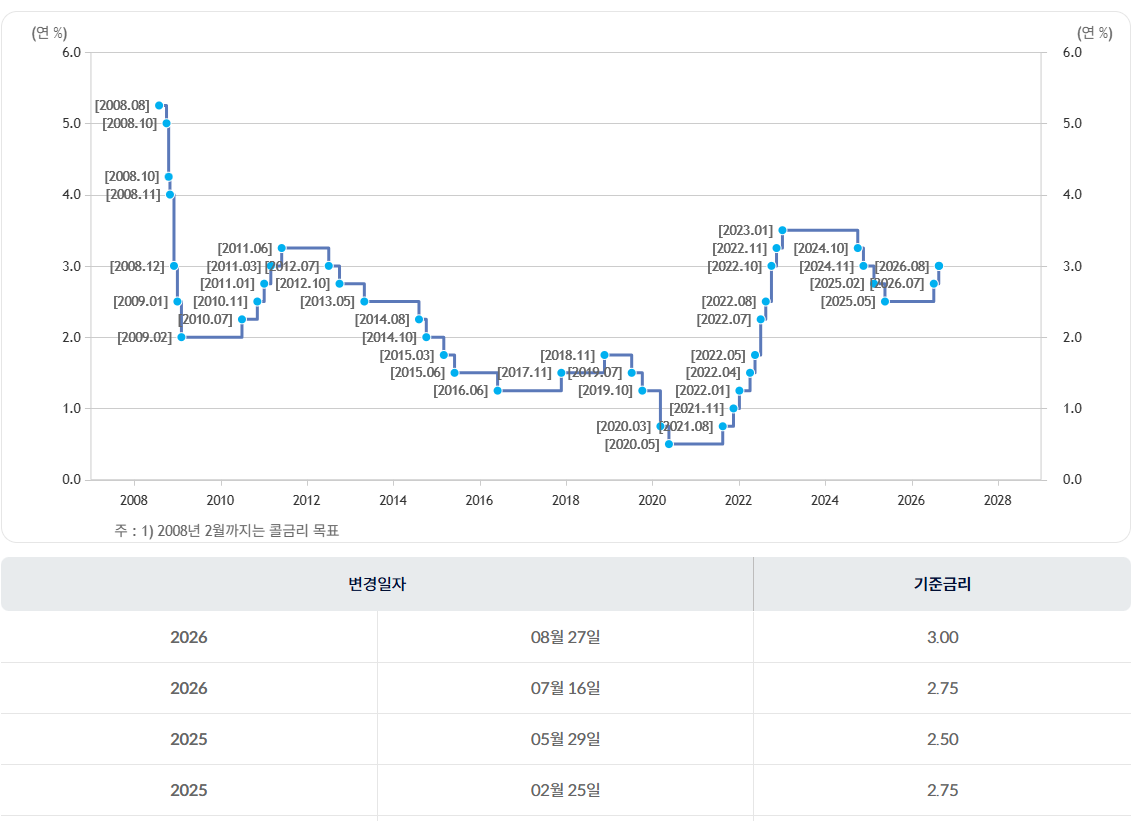Select the [2018.11] data point

pos(604,355)
